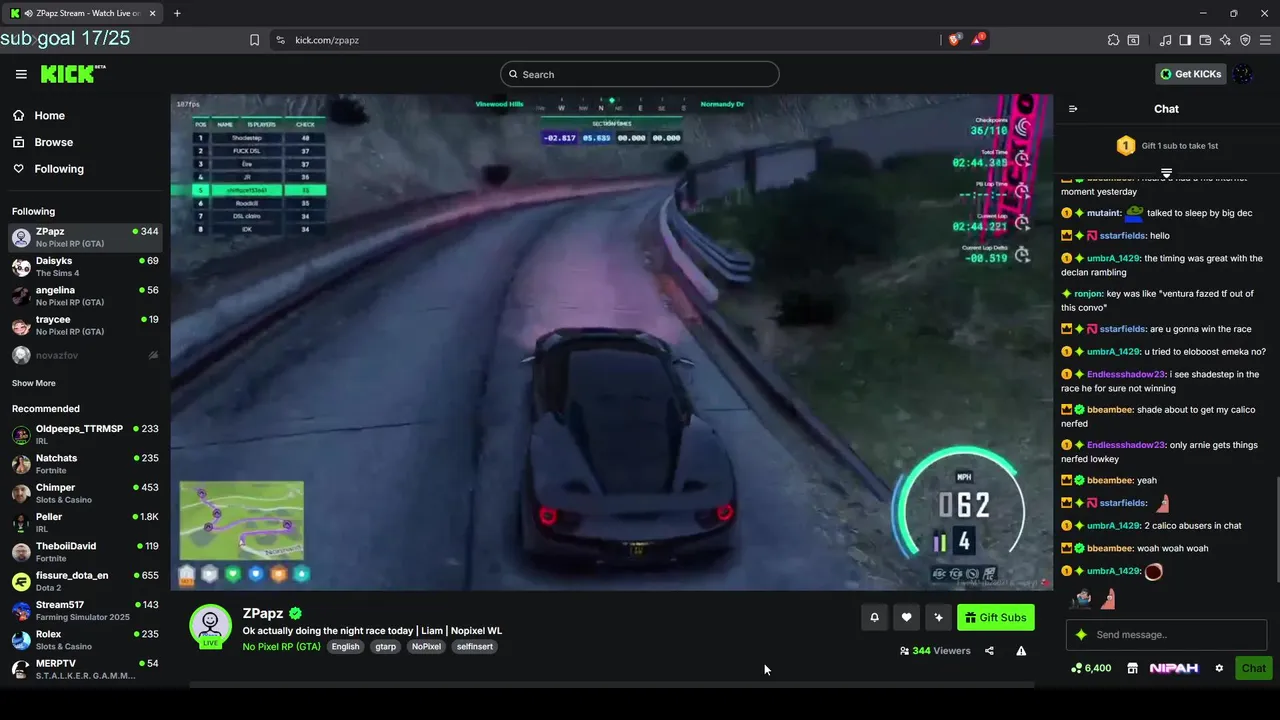Image resolution: width=1280 pixels, height=720 pixels.
Task: Open chat settings gear
Action: click(x=1219, y=668)
